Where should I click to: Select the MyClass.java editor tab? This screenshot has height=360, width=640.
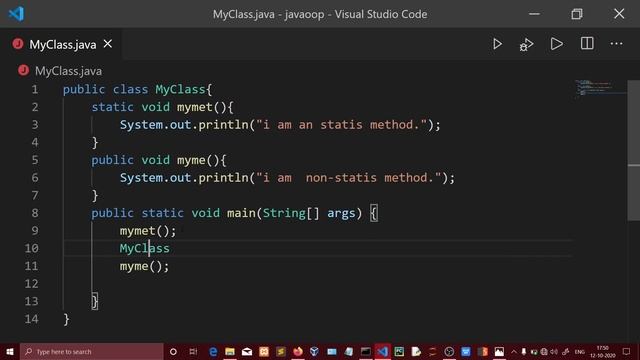click(x=61, y=44)
